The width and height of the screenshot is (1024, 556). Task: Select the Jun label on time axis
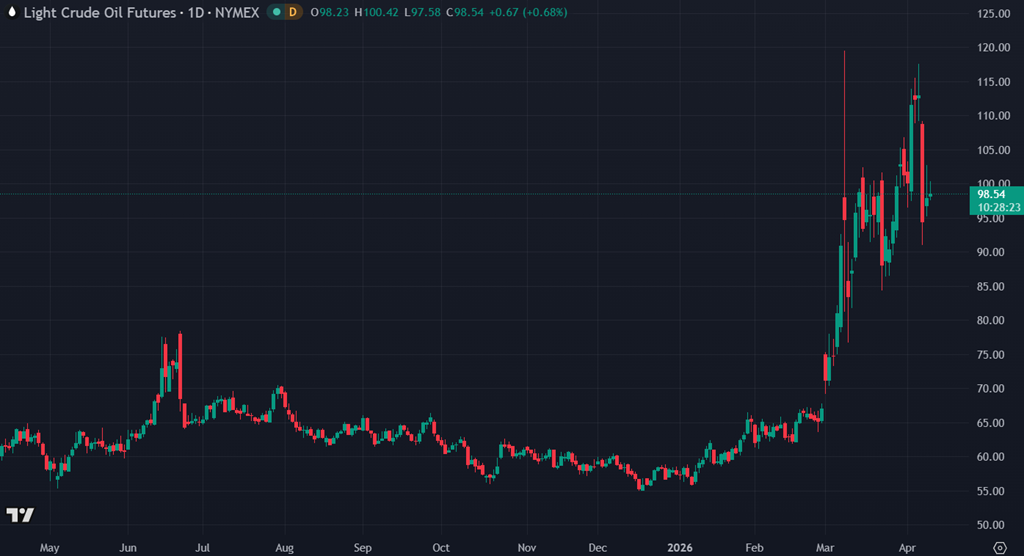click(127, 547)
